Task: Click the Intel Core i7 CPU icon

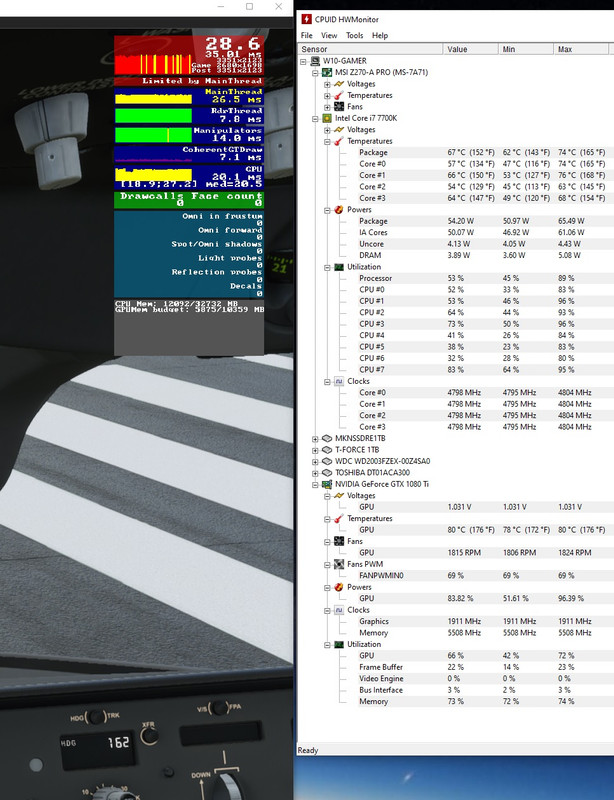Action: [327, 118]
